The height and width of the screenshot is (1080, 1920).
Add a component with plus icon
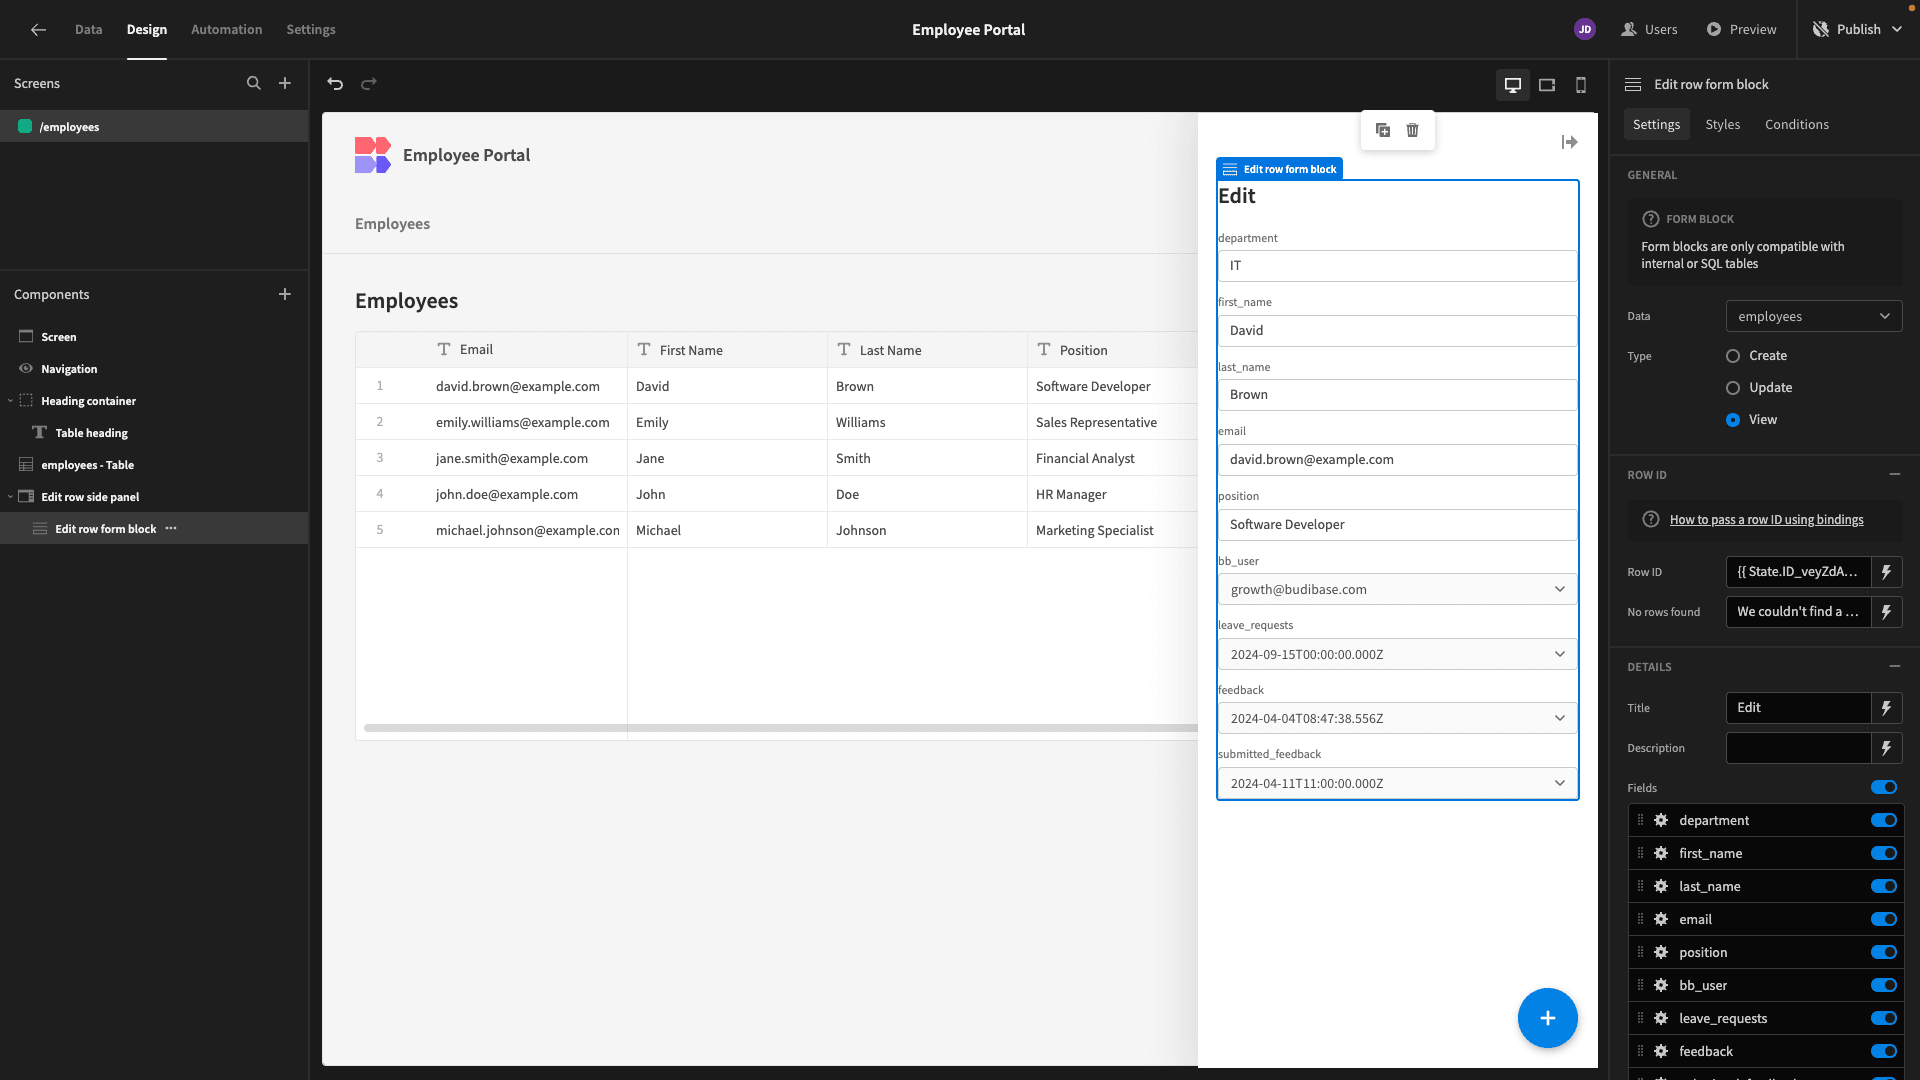pyautogui.click(x=285, y=294)
